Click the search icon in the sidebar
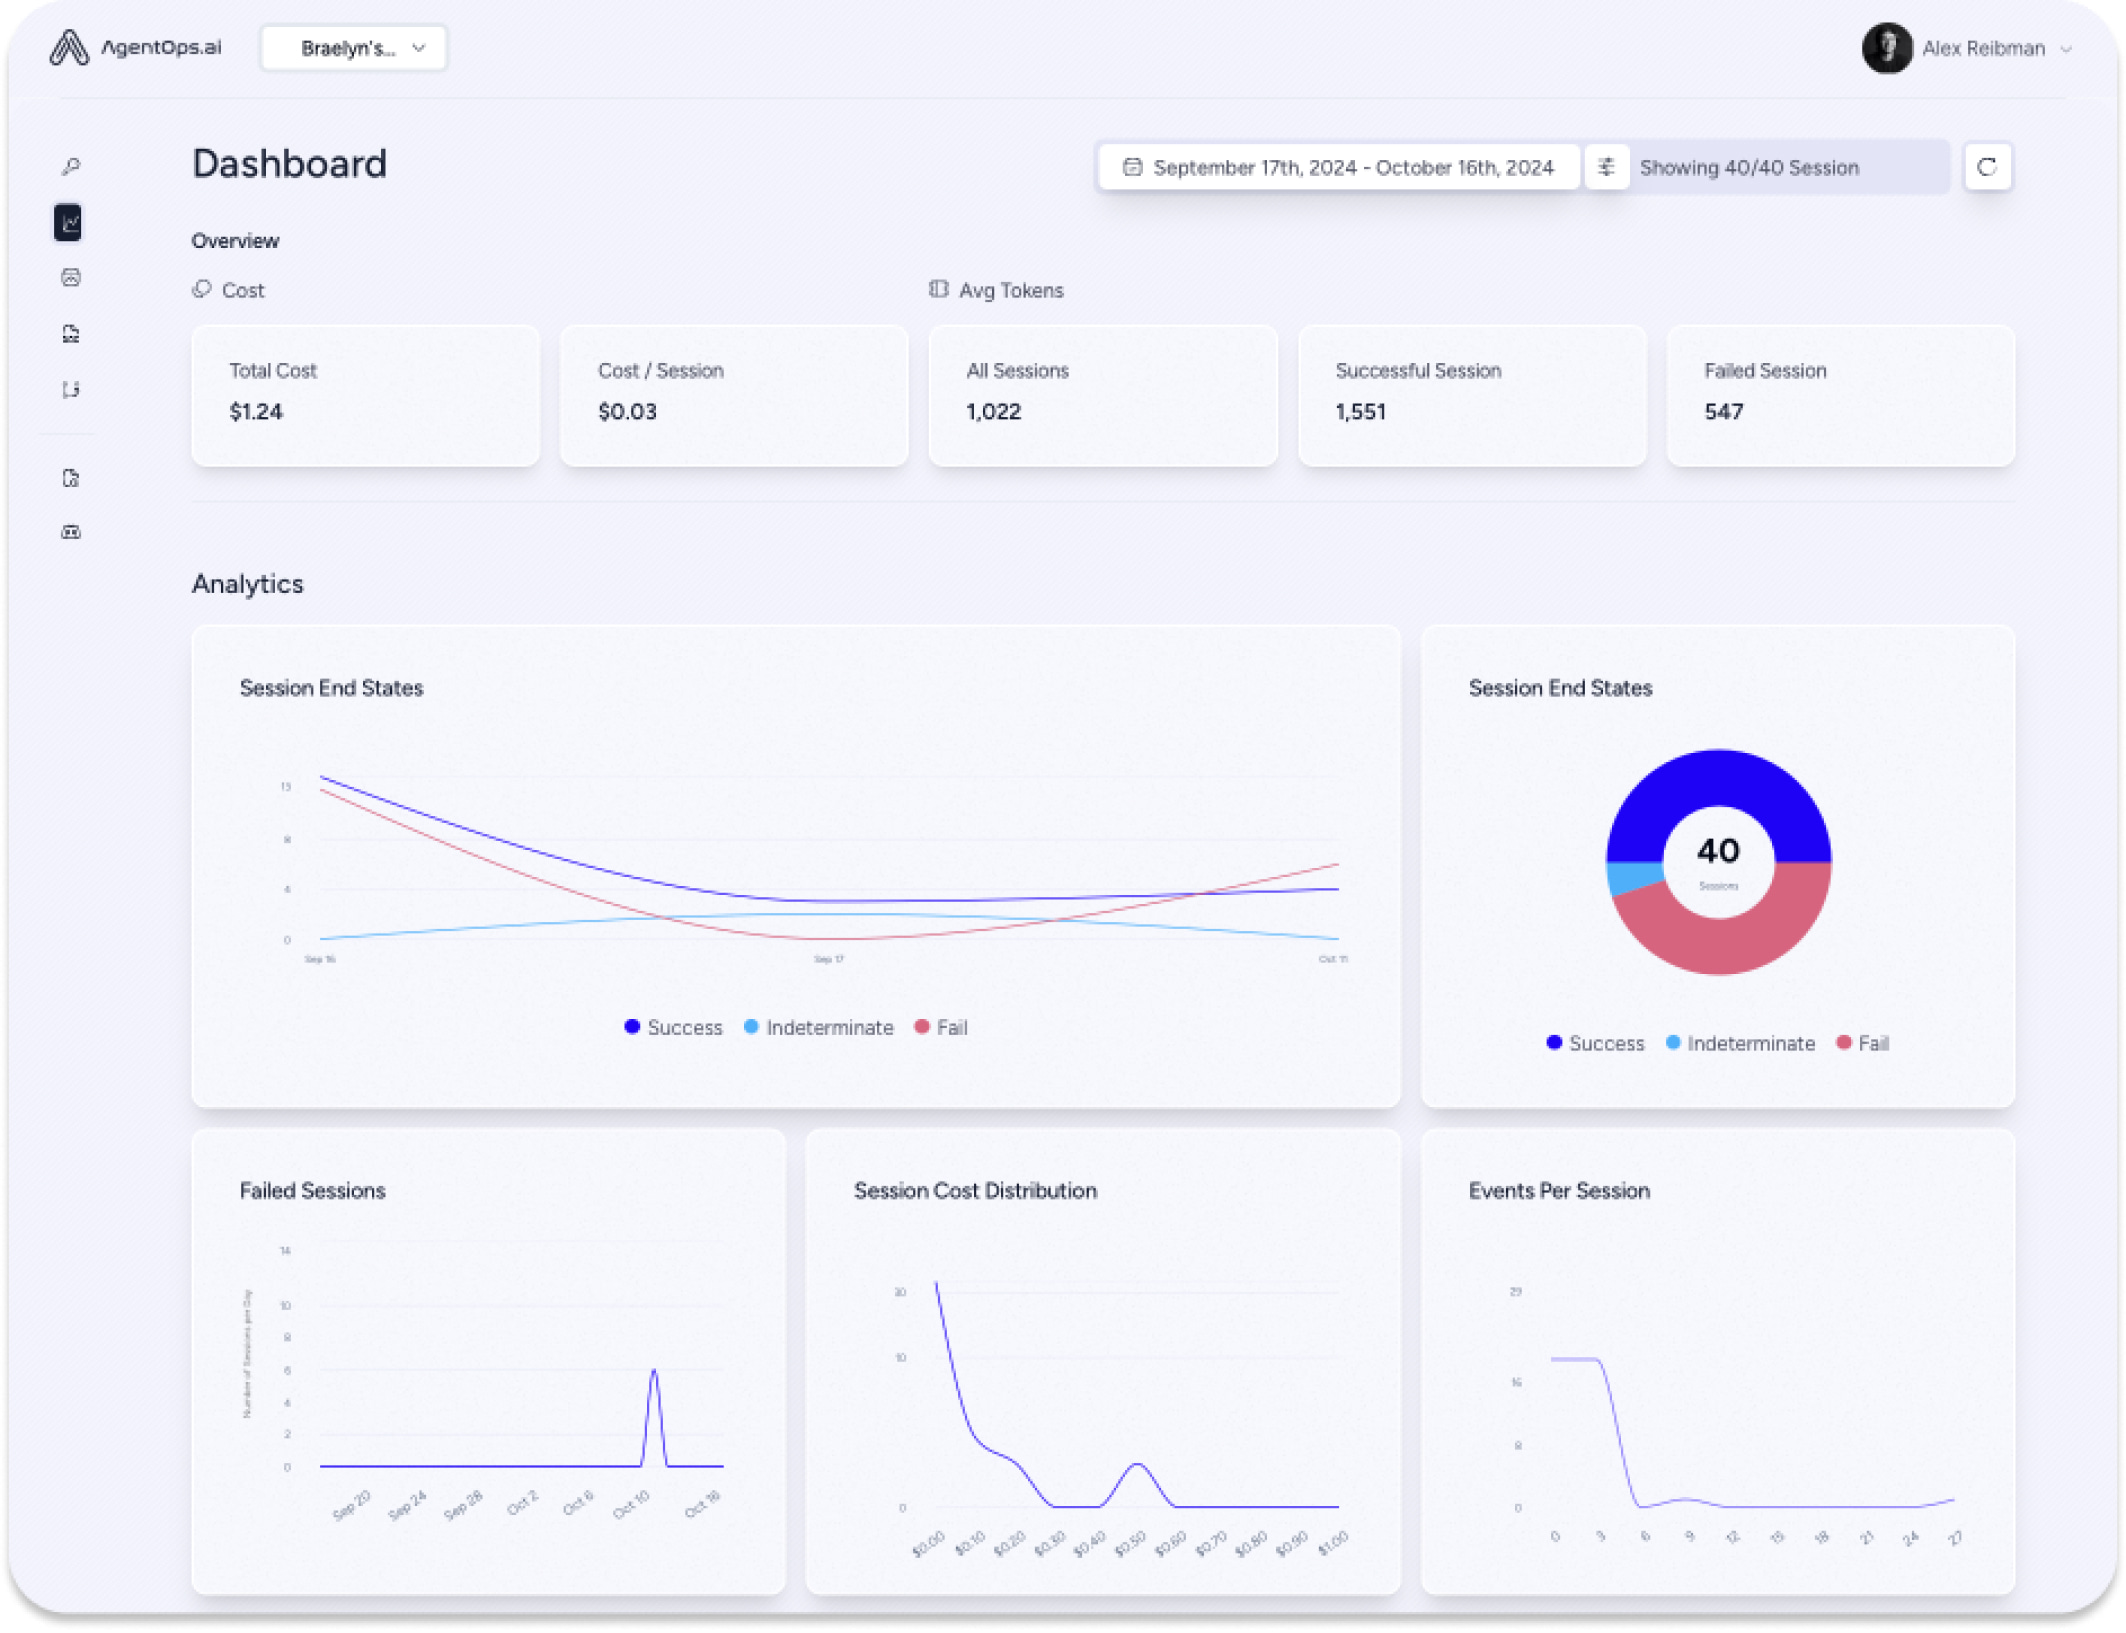Screen dimensions: 2126x1633 click(69, 166)
